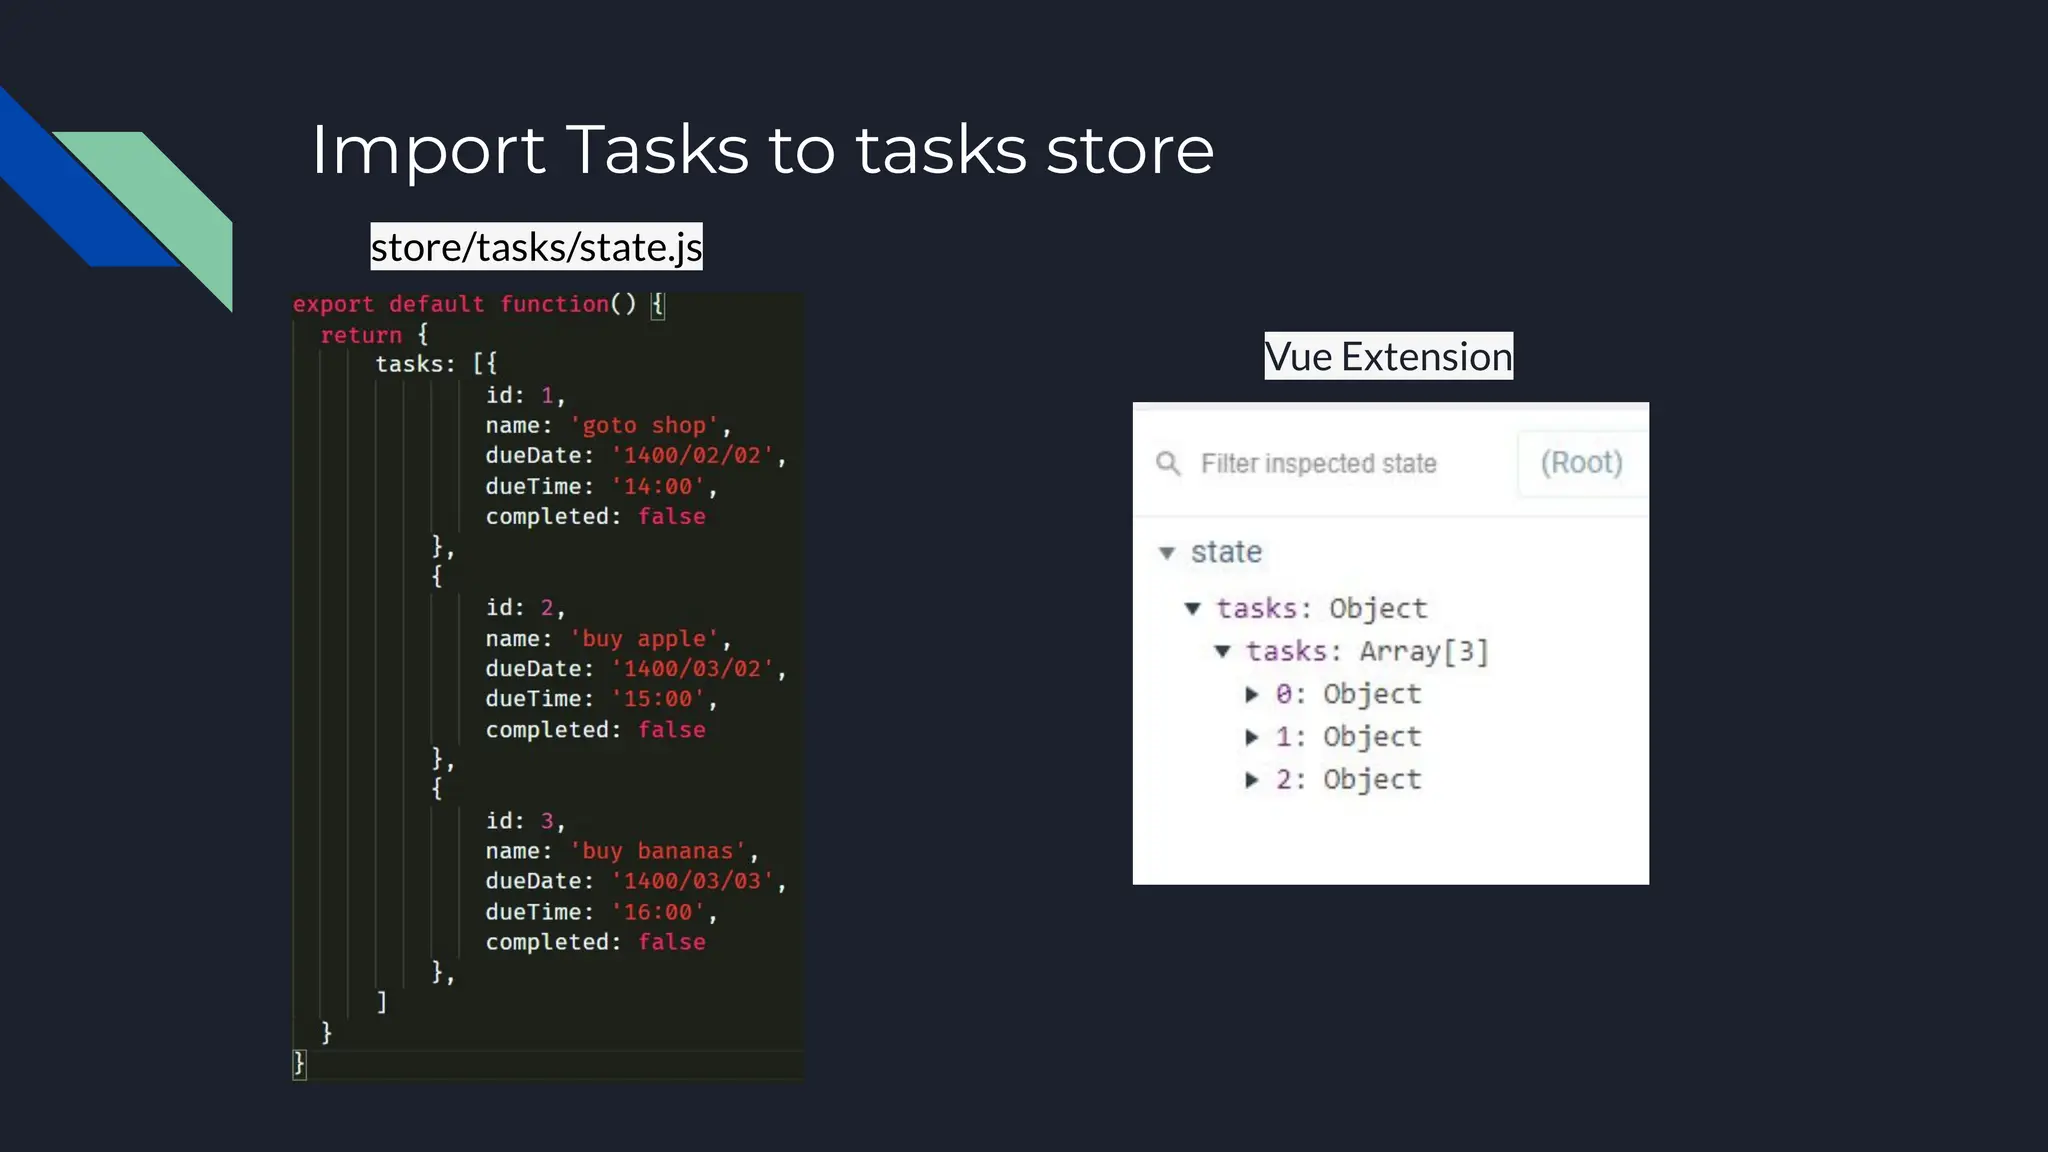Click the search magnifier icon in Vue panel

click(1168, 463)
